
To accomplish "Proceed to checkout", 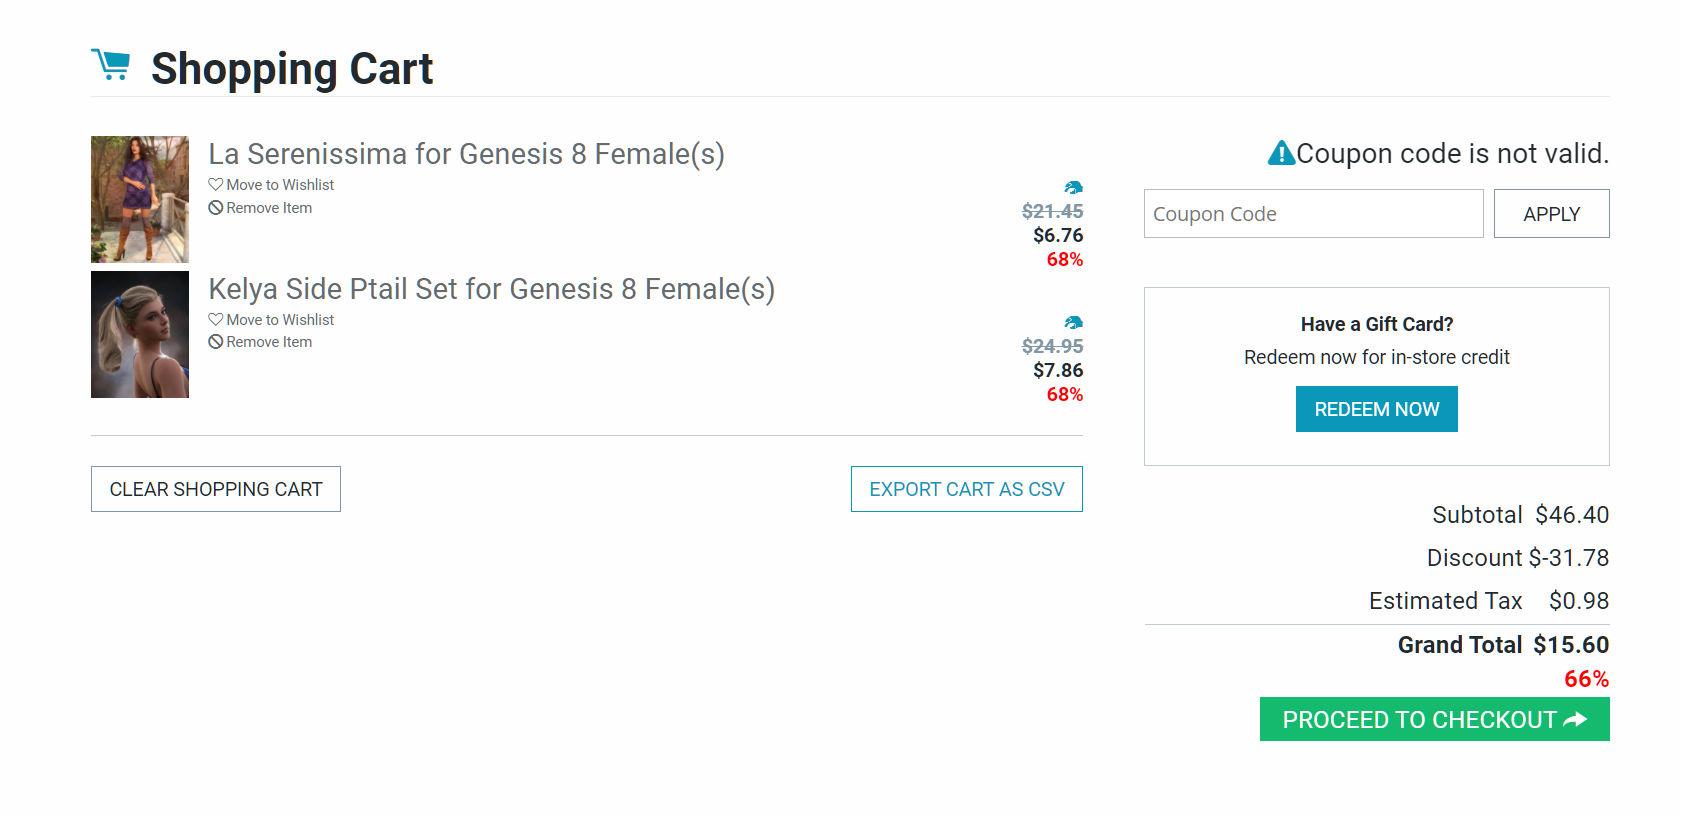I will click(x=1434, y=720).
